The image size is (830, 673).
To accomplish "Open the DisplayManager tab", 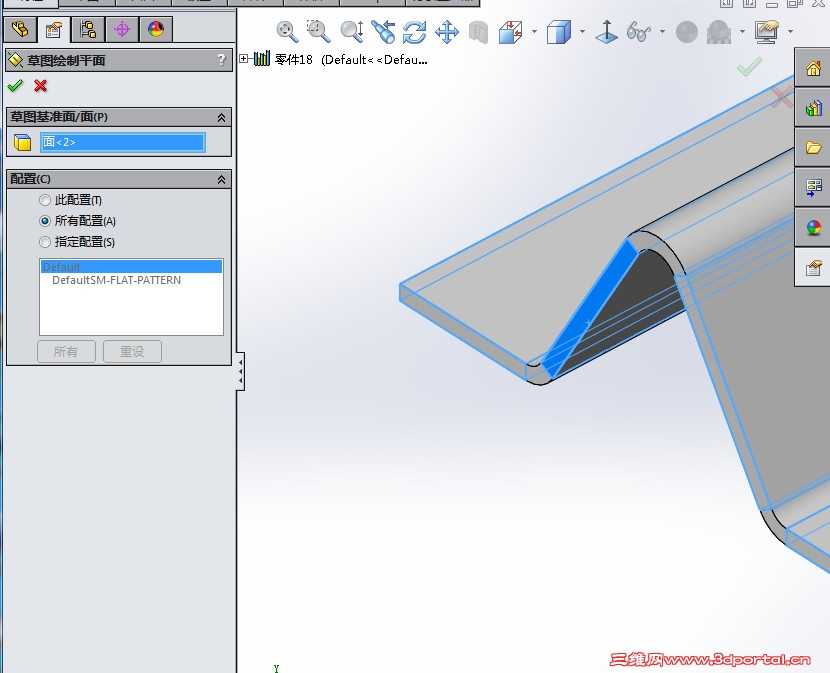I will [x=156, y=29].
